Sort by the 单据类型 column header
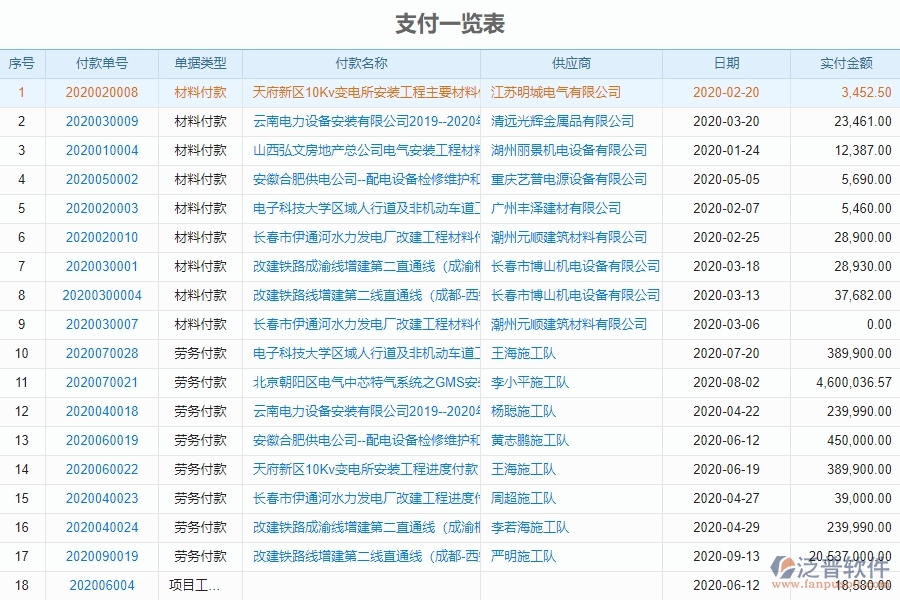Image resolution: width=900 pixels, height=600 pixels. click(x=200, y=62)
